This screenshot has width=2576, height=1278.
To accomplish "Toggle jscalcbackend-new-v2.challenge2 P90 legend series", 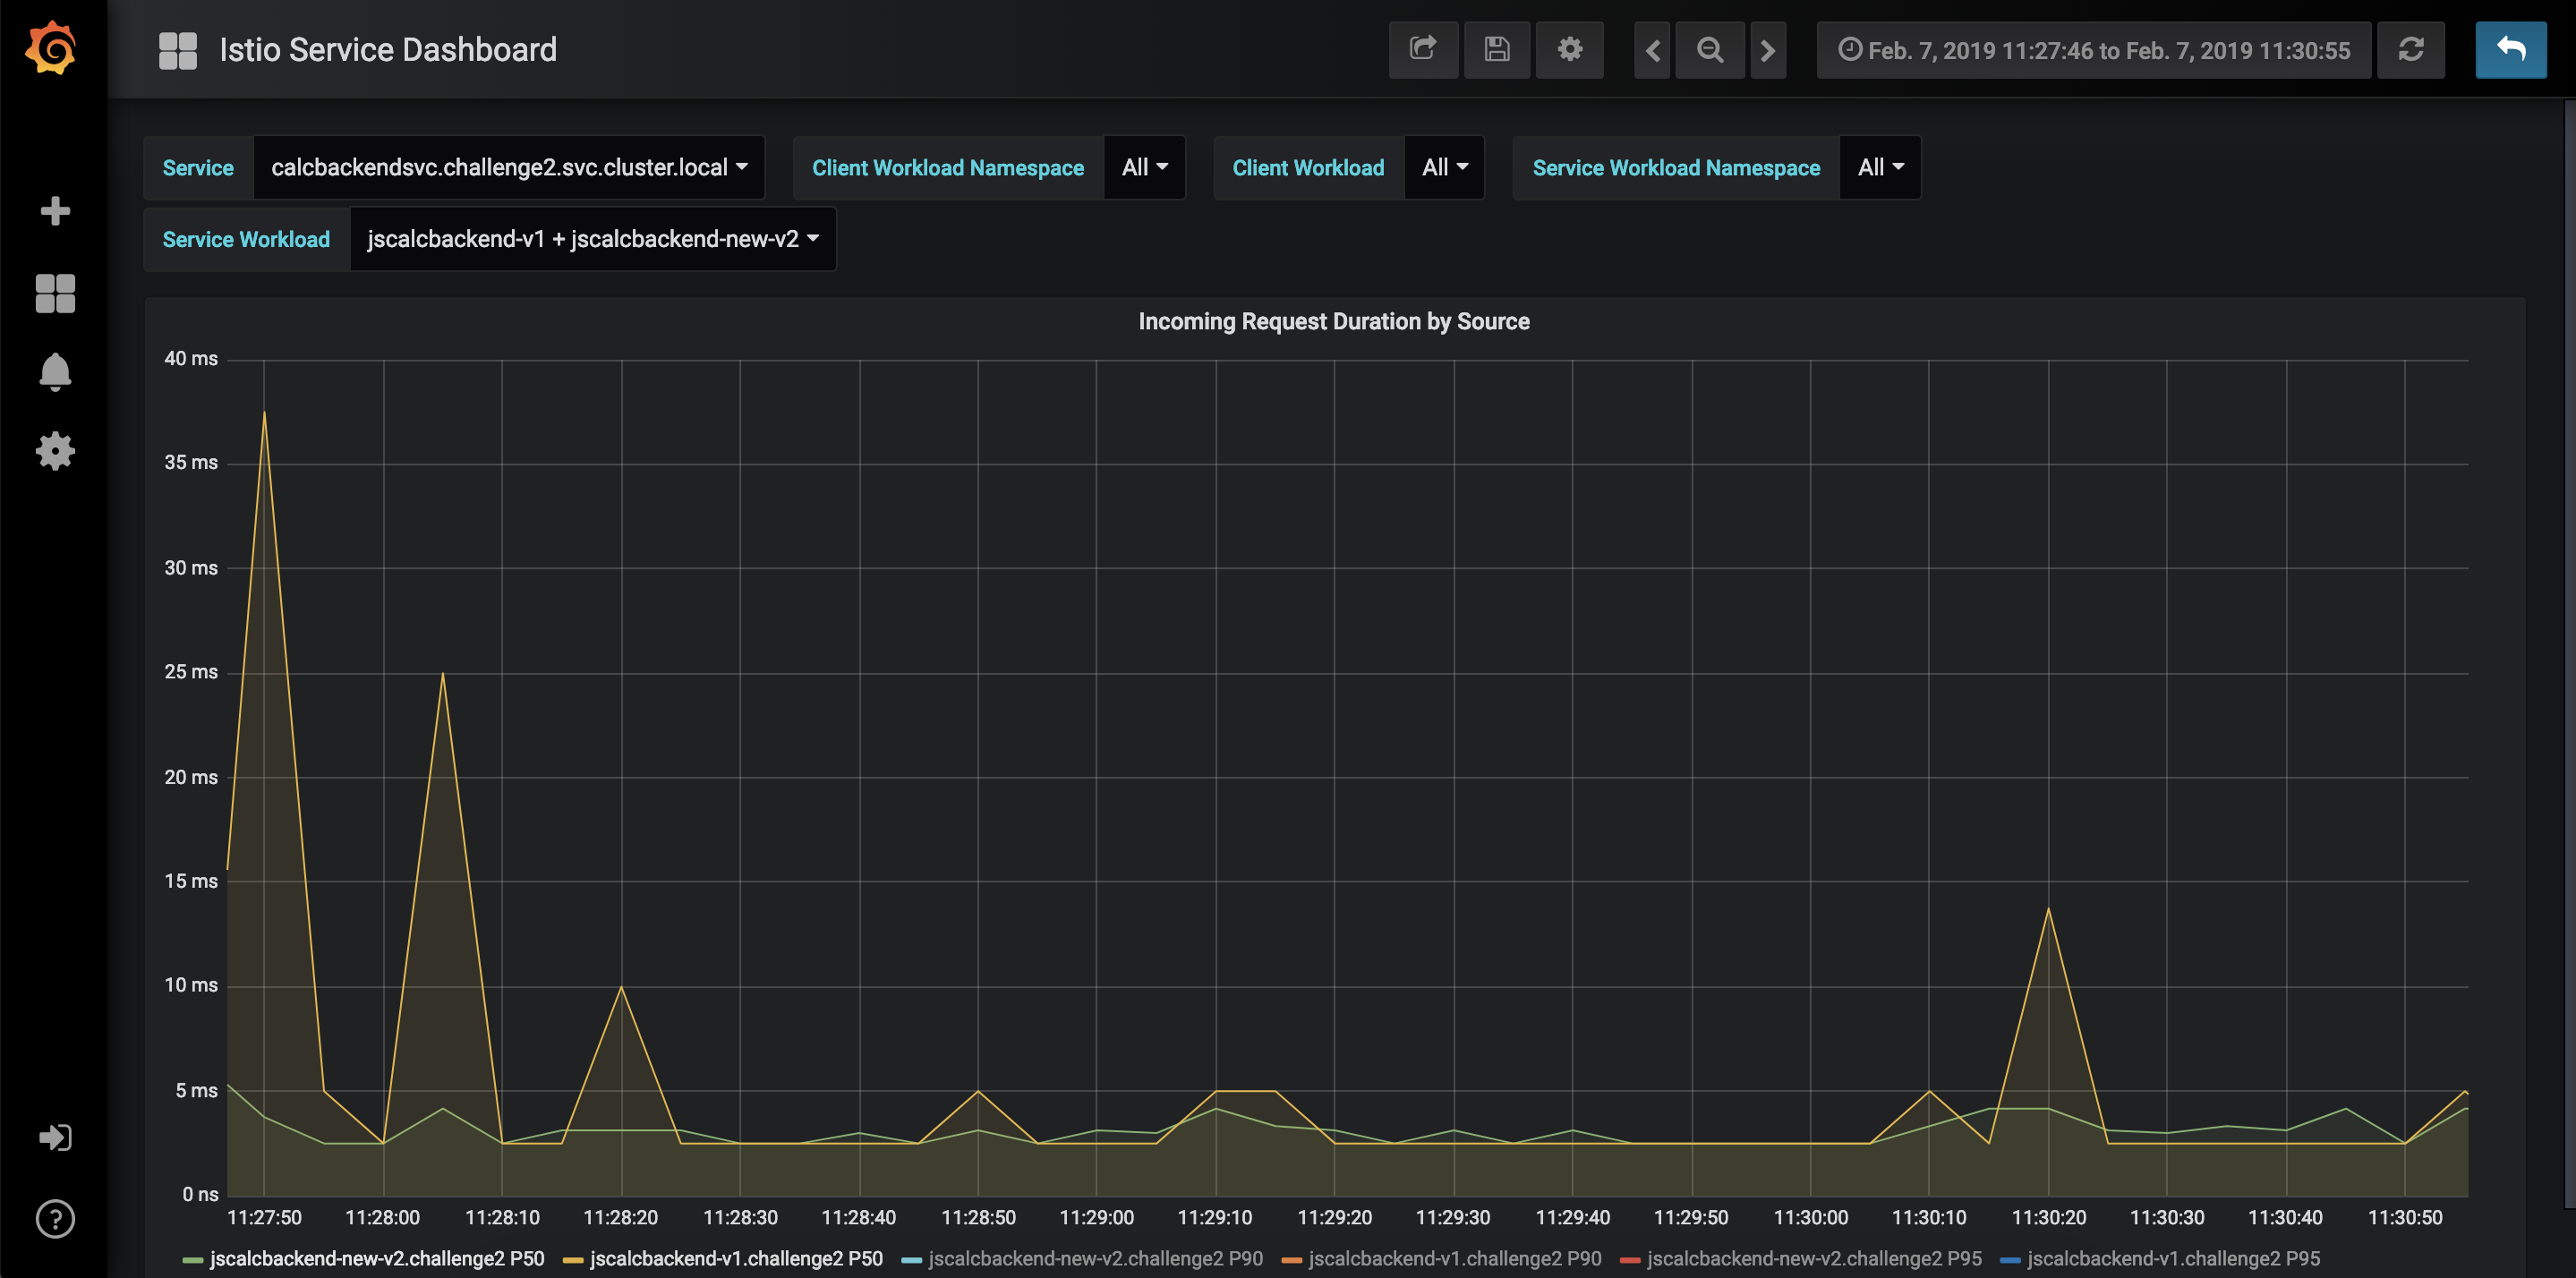I will [x=1095, y=1259].
